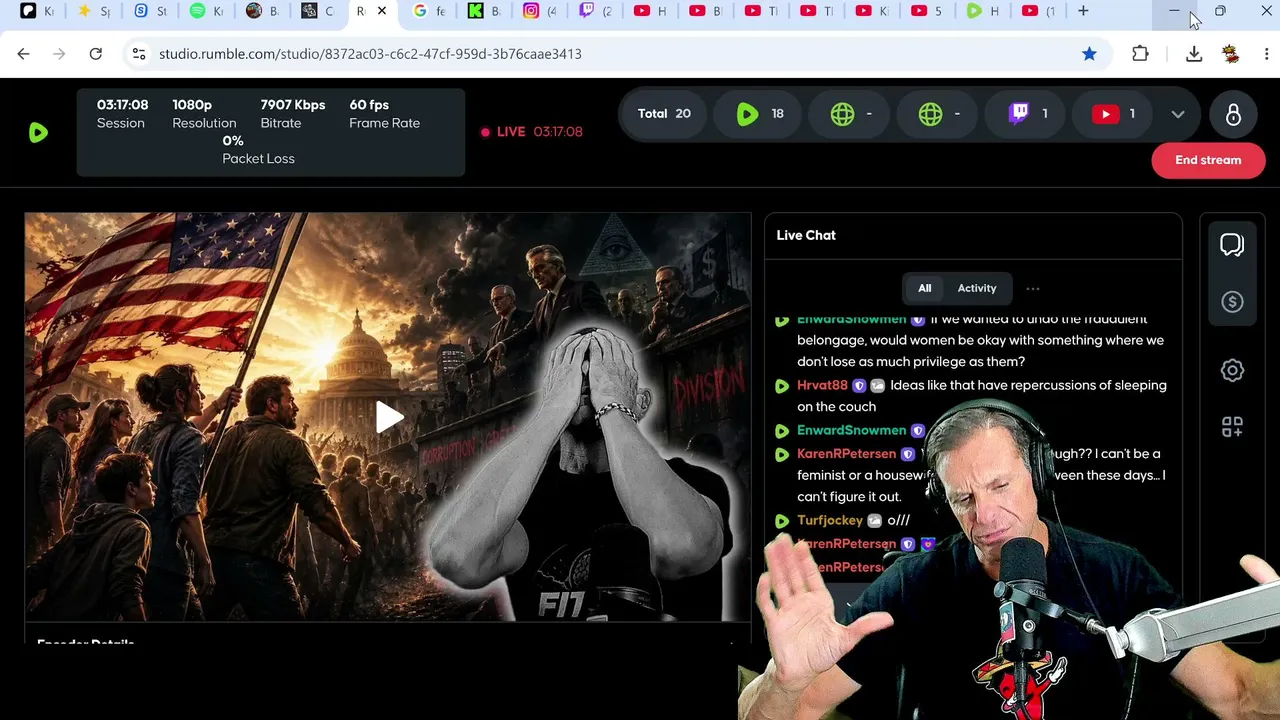Click the green Rumble icon beside Turfjockey
This screenshot has height=720, width=1280.
click(782, 521)
